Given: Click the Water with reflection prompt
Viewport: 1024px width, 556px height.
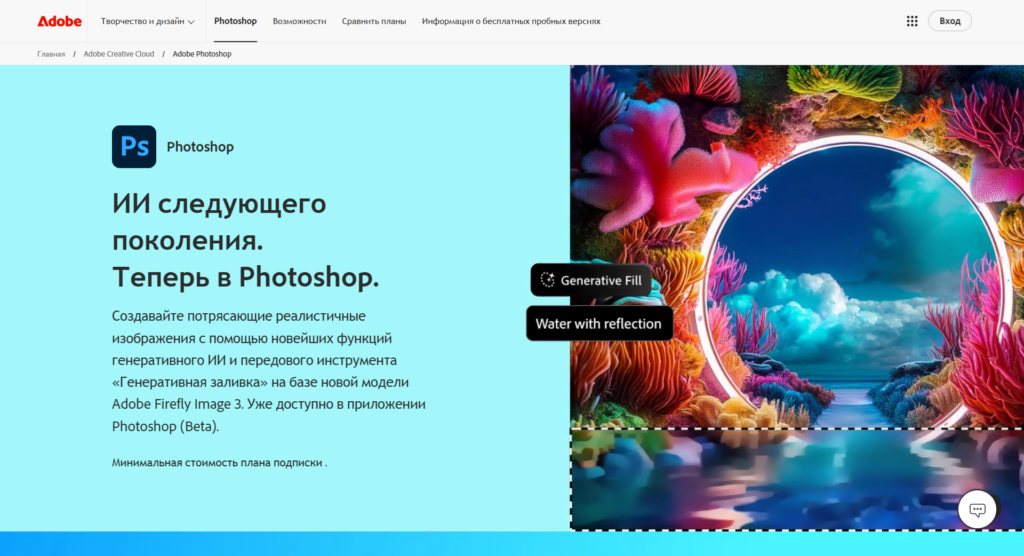Looking at the screenshot, I should click(599, 323).
